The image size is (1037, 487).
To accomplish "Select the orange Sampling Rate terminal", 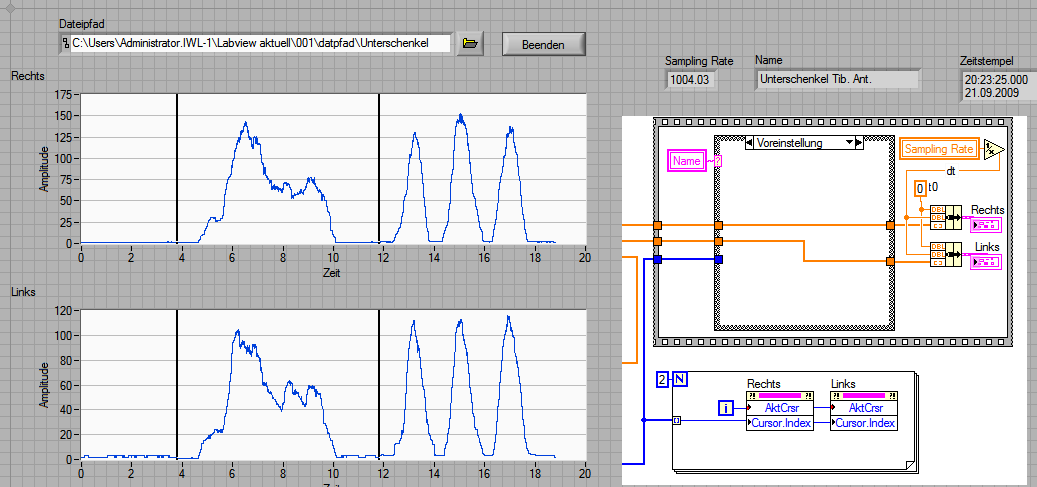I will click(x=939, y=150).
